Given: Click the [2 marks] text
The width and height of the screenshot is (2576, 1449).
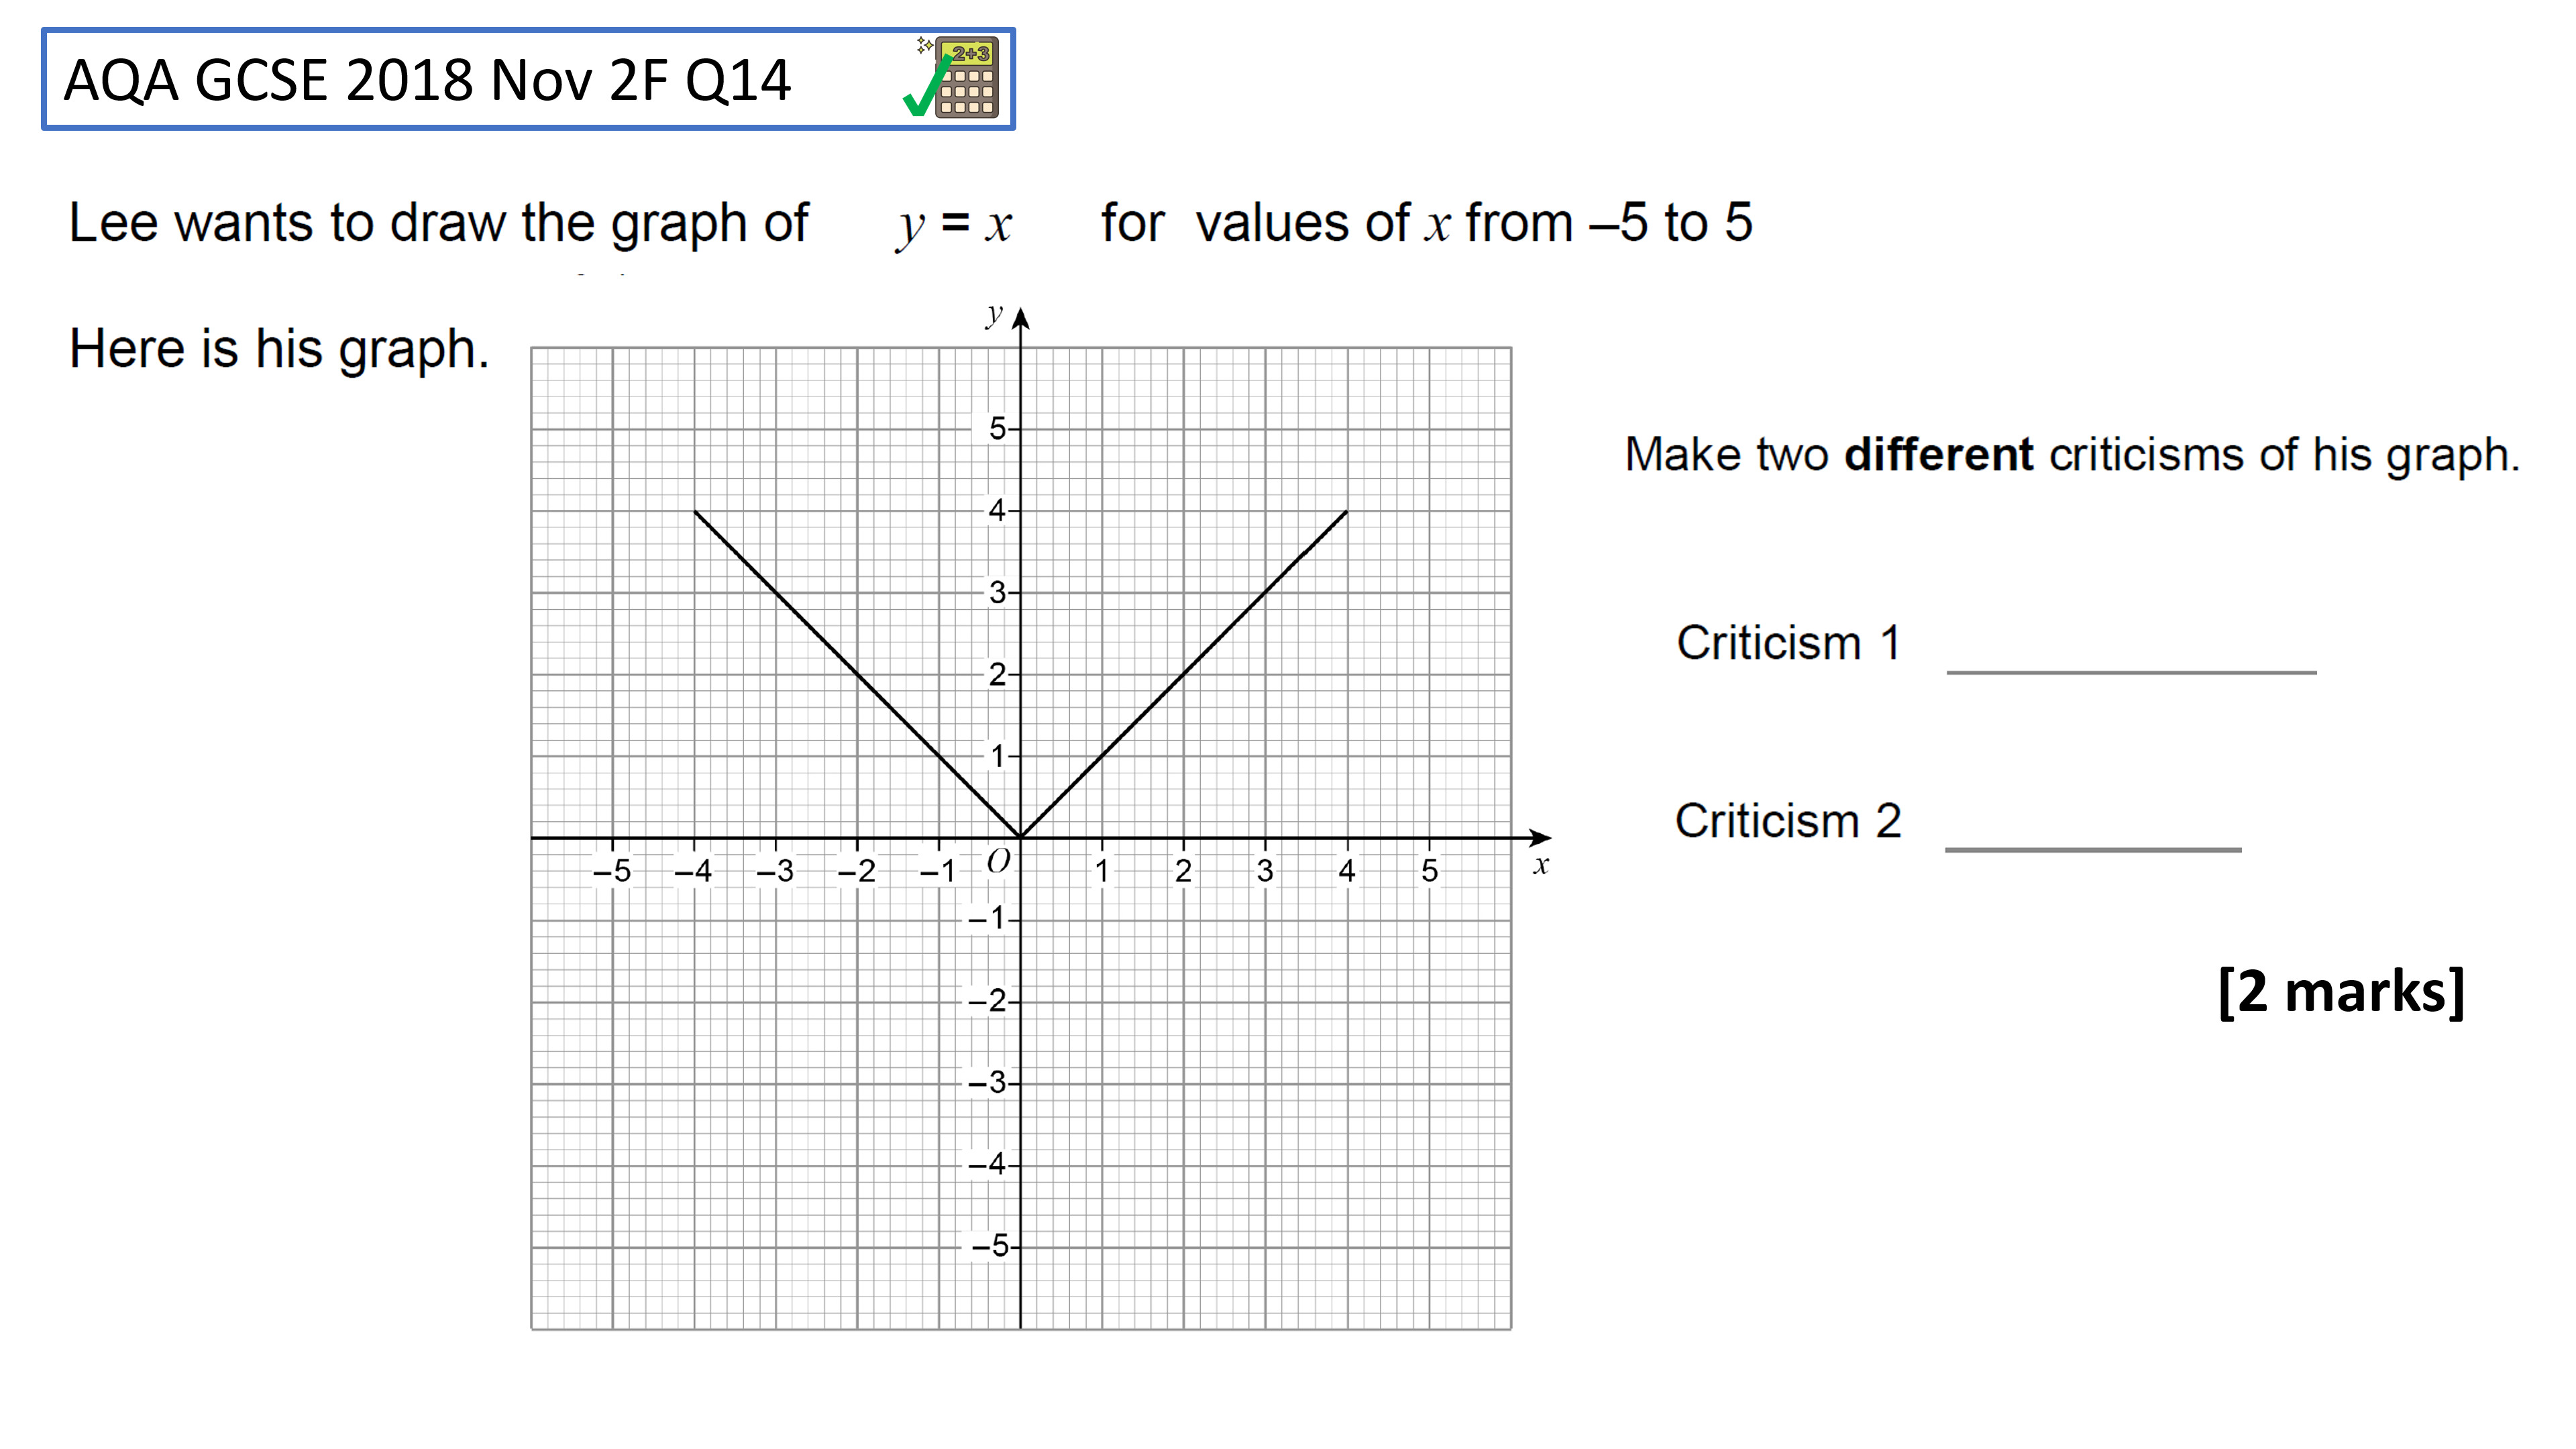Looking at the screenshot, I should pos(2341,991).
